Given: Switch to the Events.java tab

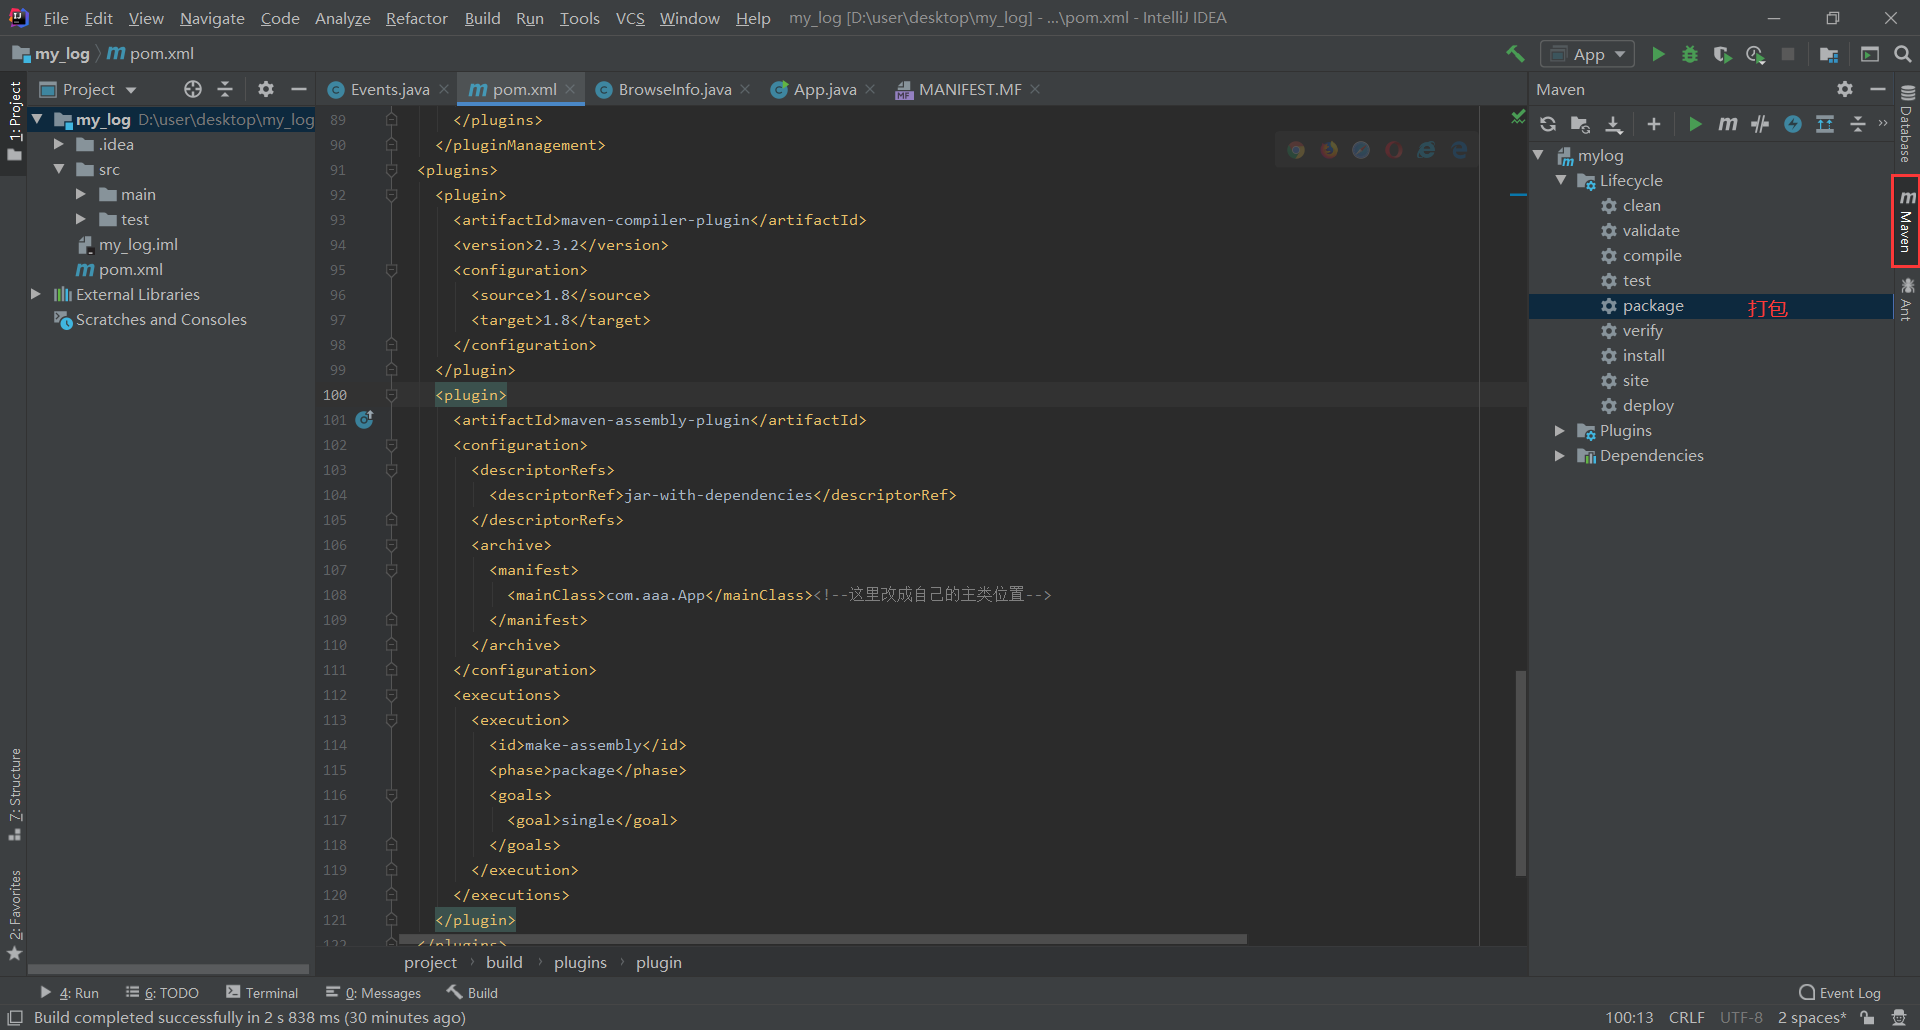Looking at the screenshot, I should 389,89.
